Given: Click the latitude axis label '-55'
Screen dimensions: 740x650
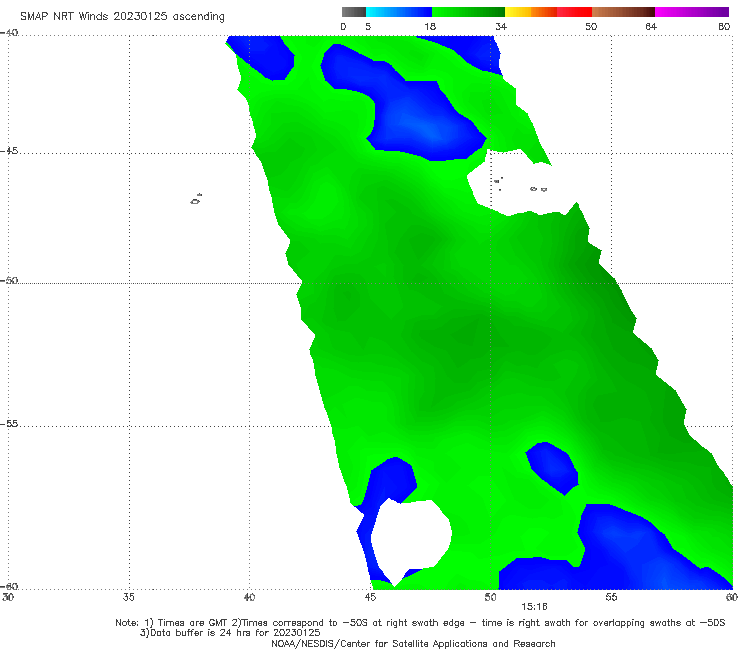Looking at the screenshot, I should click(9, 423).
